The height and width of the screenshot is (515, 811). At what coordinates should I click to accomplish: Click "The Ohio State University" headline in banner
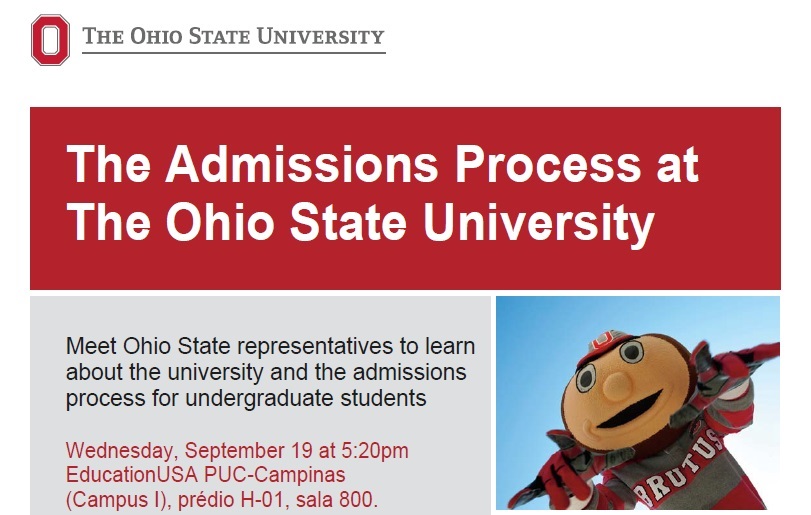361,222
